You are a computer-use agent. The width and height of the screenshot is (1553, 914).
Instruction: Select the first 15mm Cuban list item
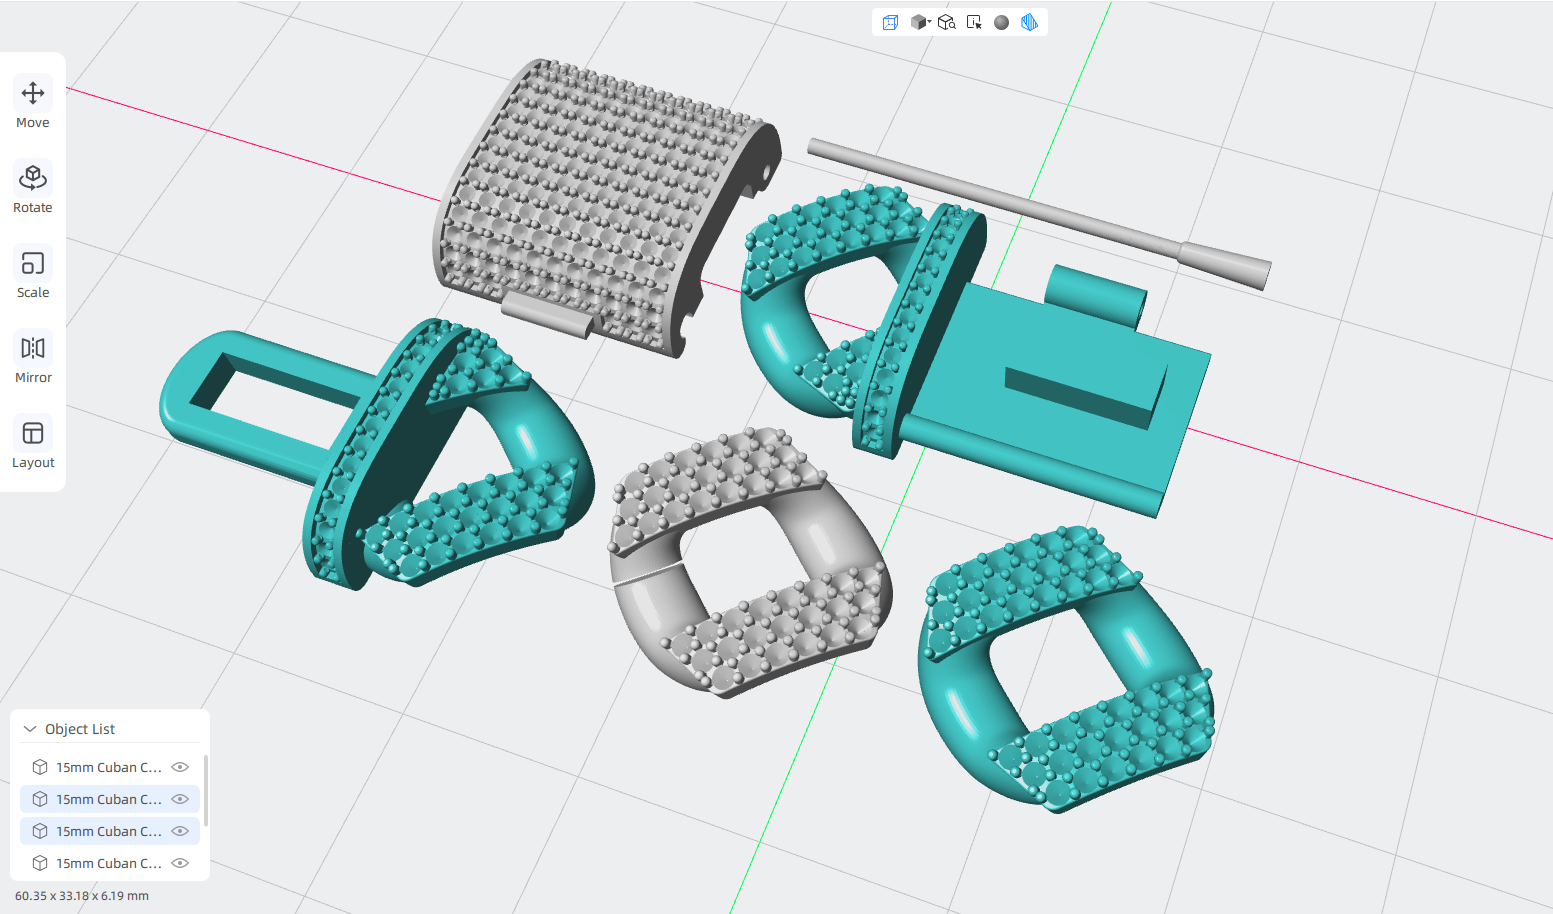point(110,767)
